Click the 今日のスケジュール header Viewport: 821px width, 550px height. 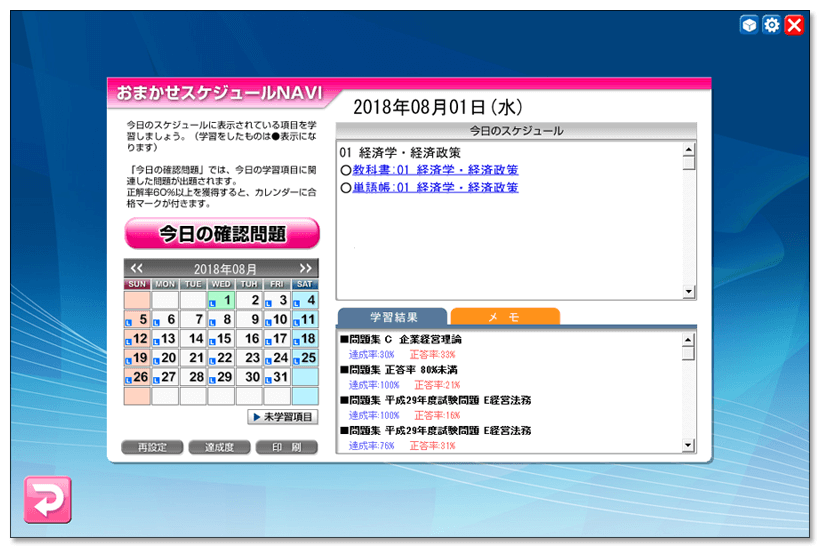516,131
